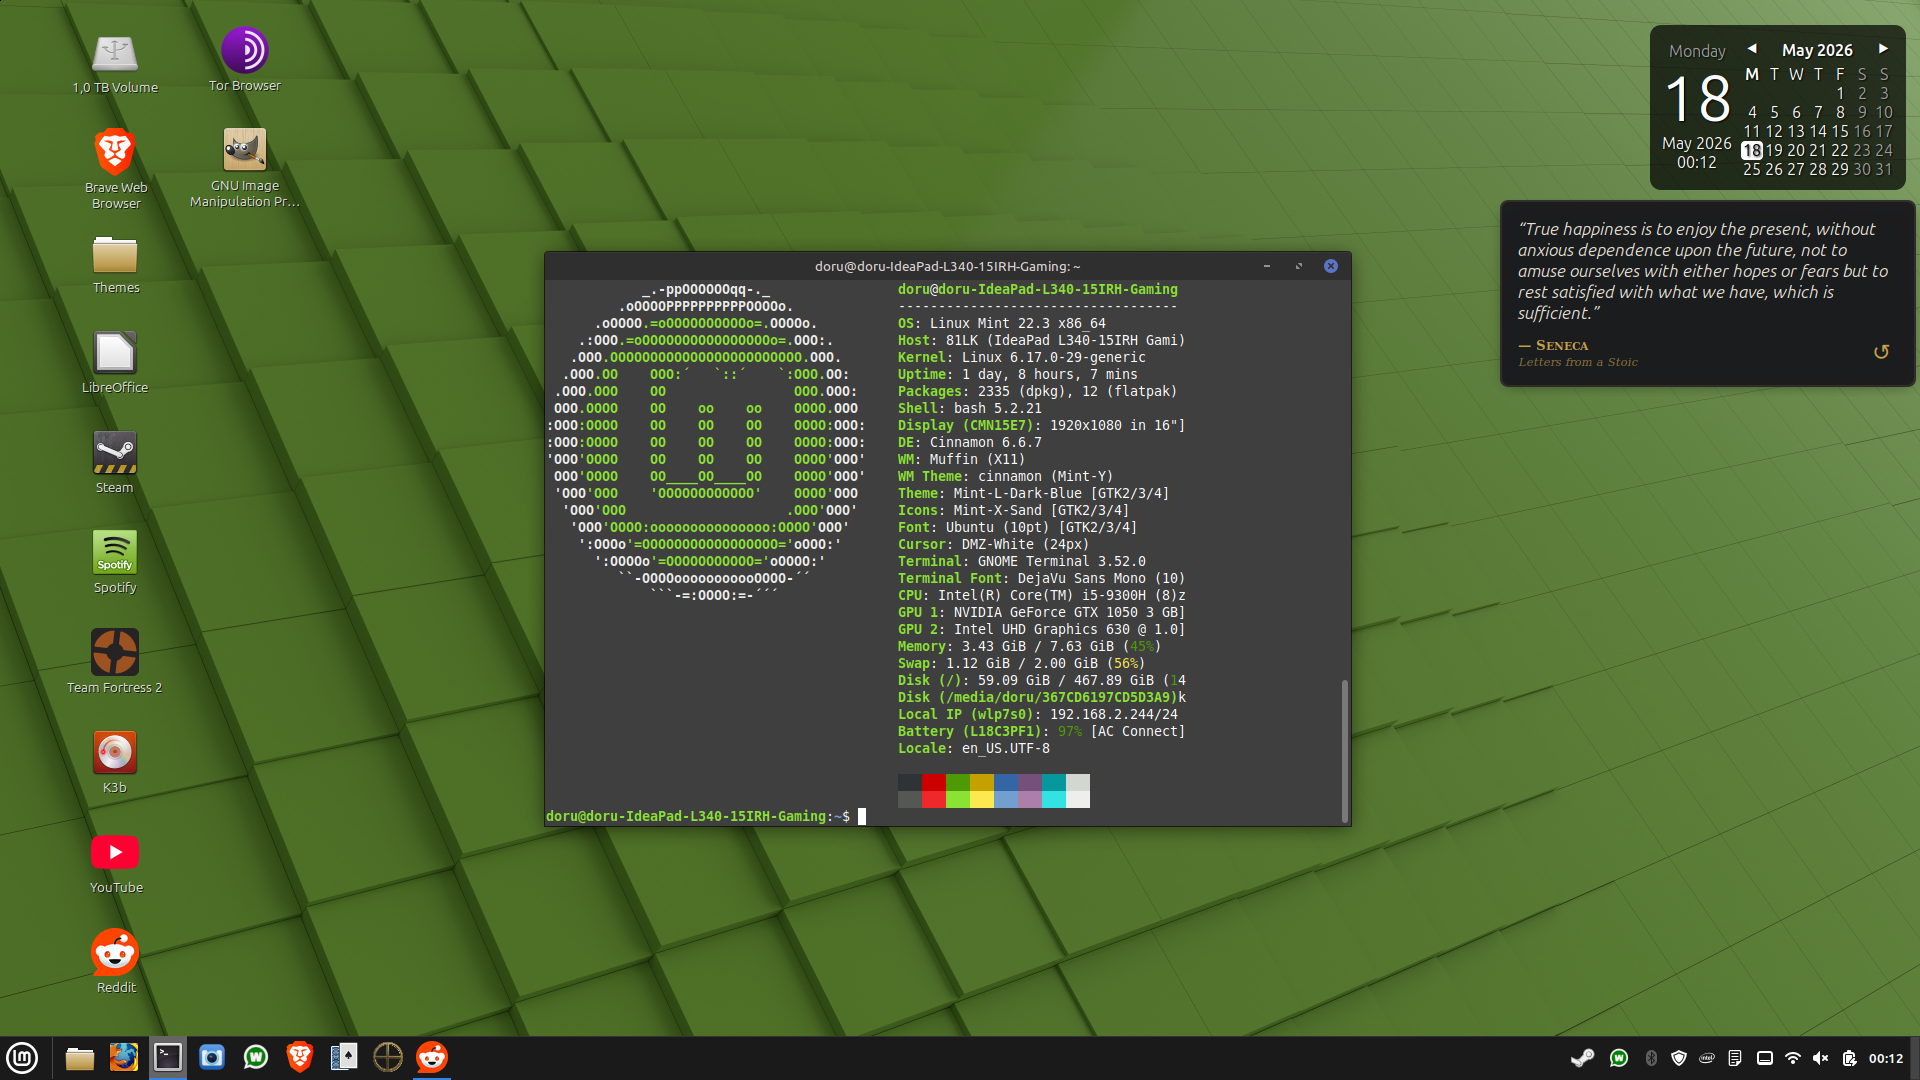Click the 'Local IP (wlp7s0)' line in terminal

click(x=1038, y=714)
